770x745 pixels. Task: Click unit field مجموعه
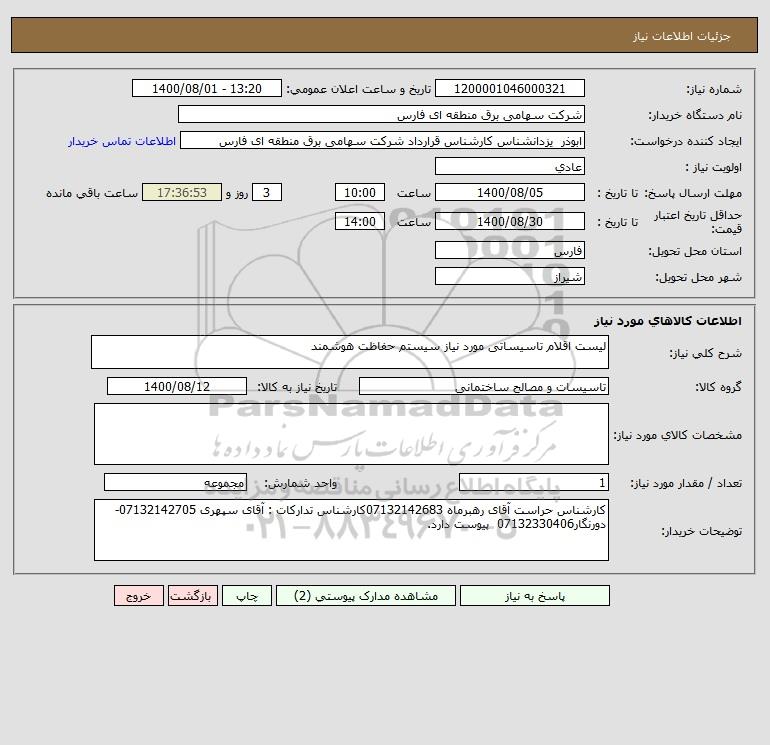(x=175, y=483)
